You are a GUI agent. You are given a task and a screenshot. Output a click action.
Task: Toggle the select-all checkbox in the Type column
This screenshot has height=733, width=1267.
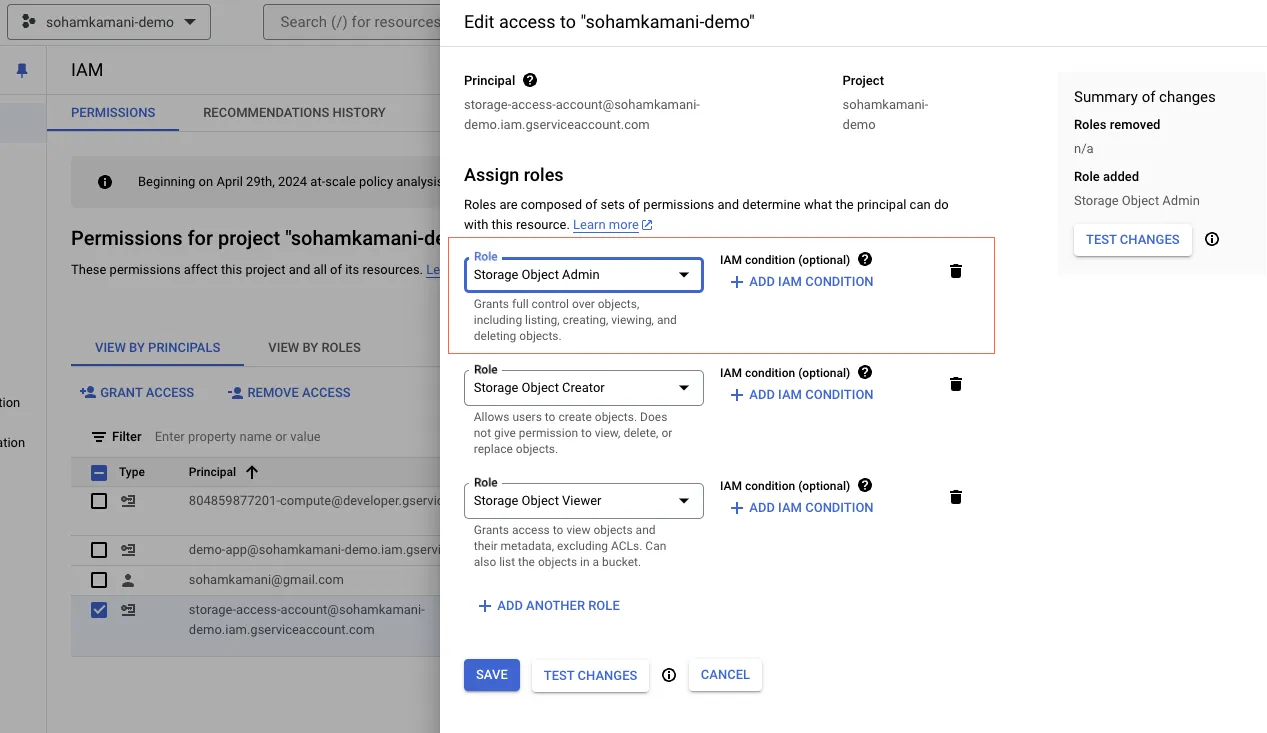click(x=98, y=471)
